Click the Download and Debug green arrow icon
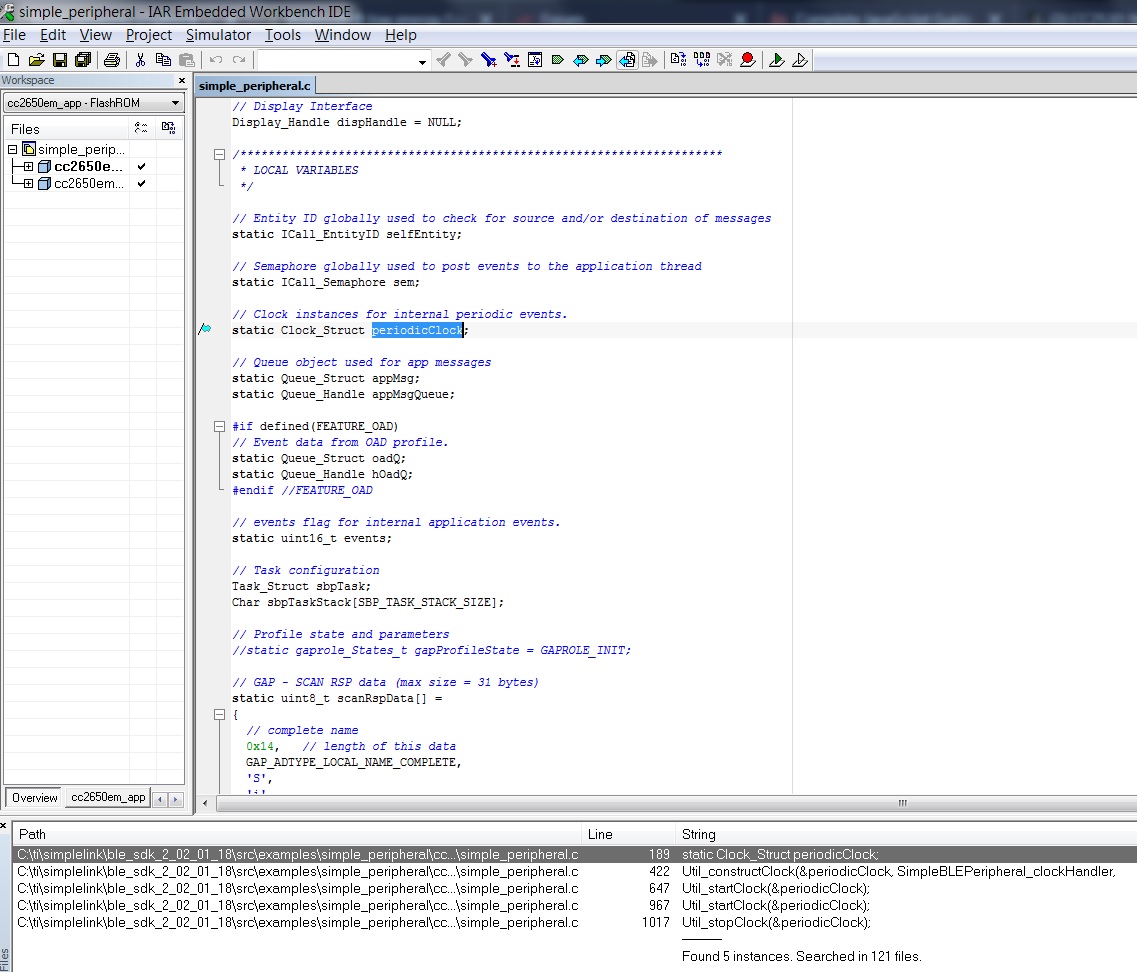This screenshot has width=1137, height=972. [x=776, y=60]
